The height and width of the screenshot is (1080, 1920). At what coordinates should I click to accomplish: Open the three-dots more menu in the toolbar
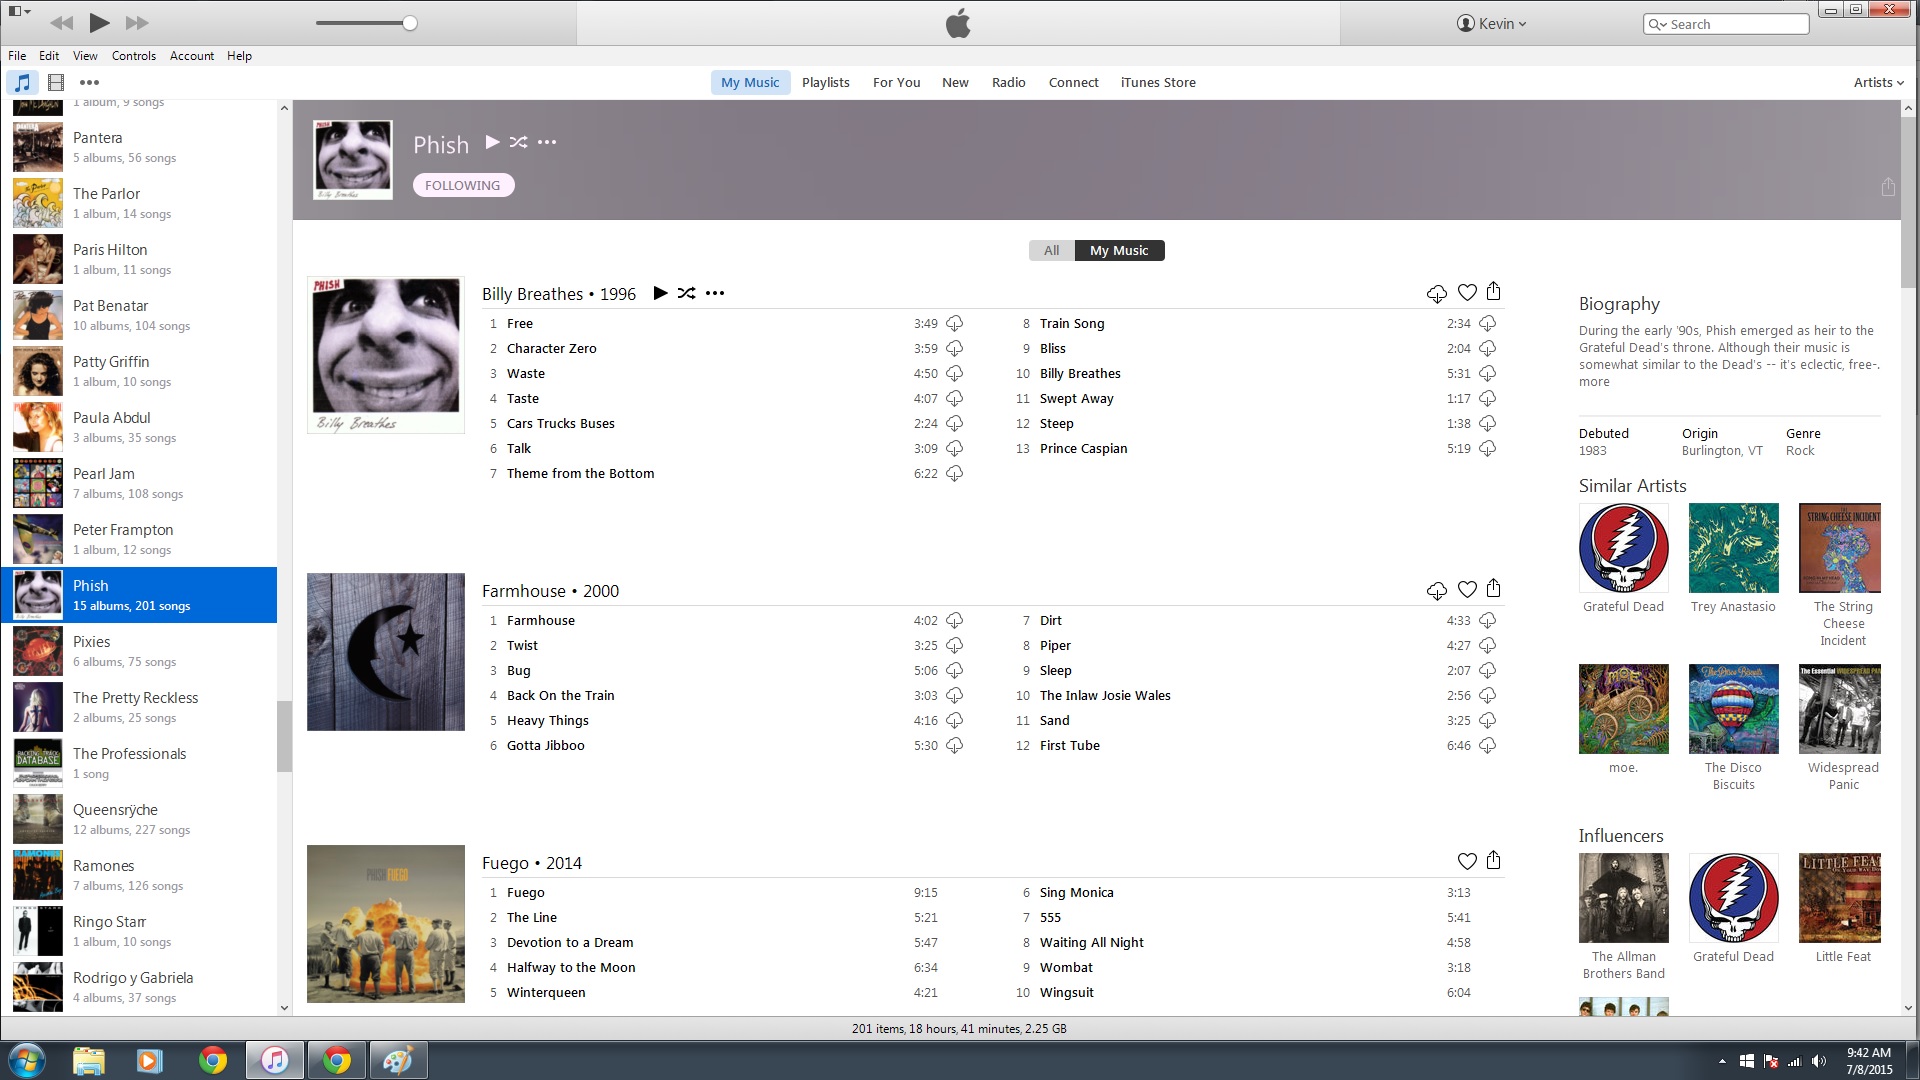(89, 83)
